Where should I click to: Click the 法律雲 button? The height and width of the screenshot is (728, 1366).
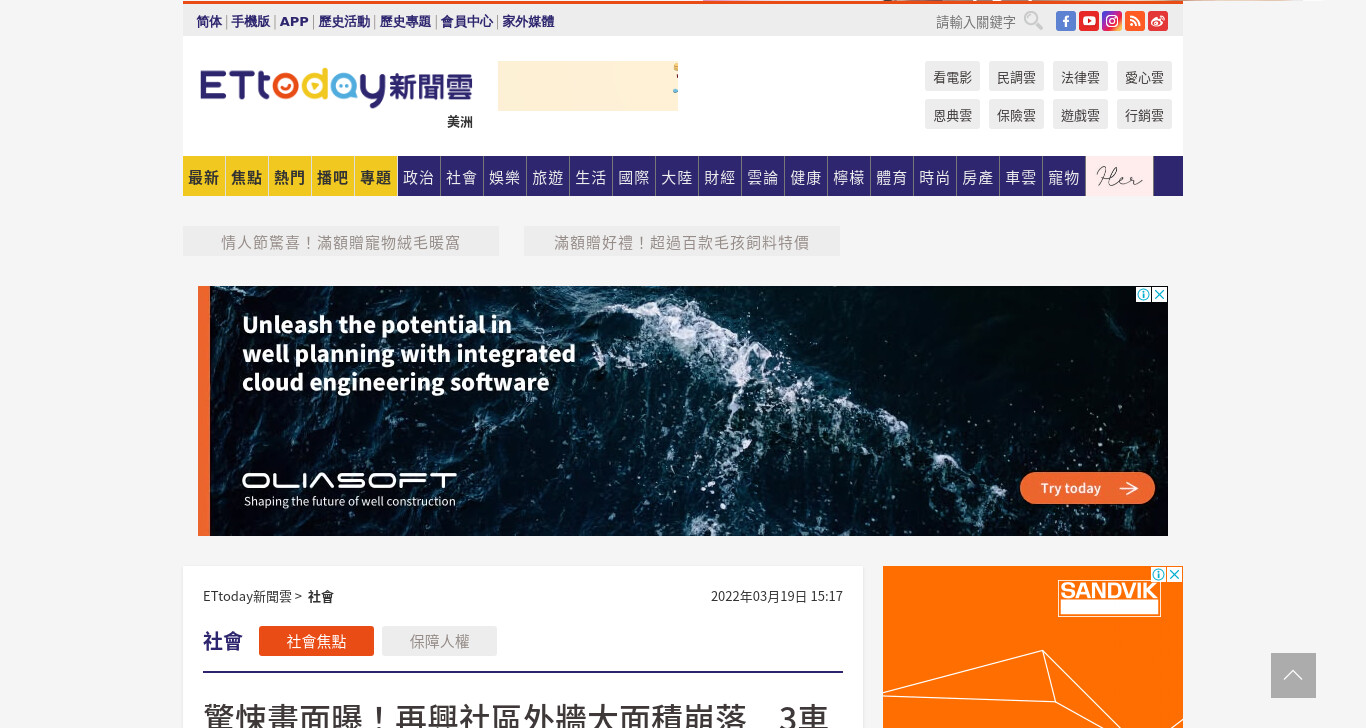pyautogui.click(x=1080, y=76)
